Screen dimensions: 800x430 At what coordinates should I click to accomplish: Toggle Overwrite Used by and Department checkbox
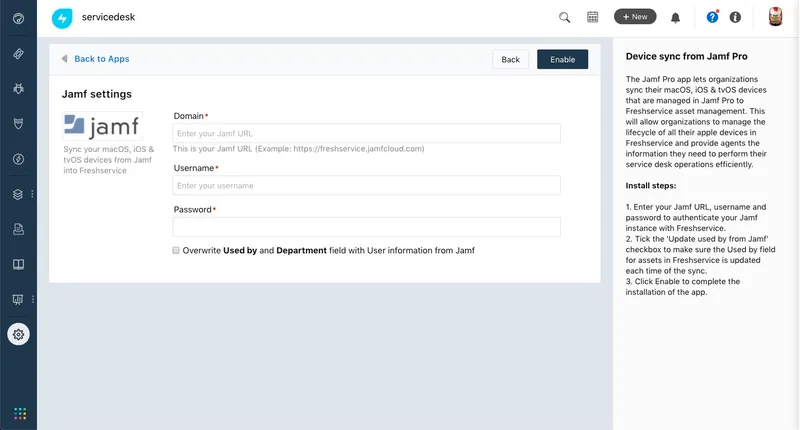176,250
